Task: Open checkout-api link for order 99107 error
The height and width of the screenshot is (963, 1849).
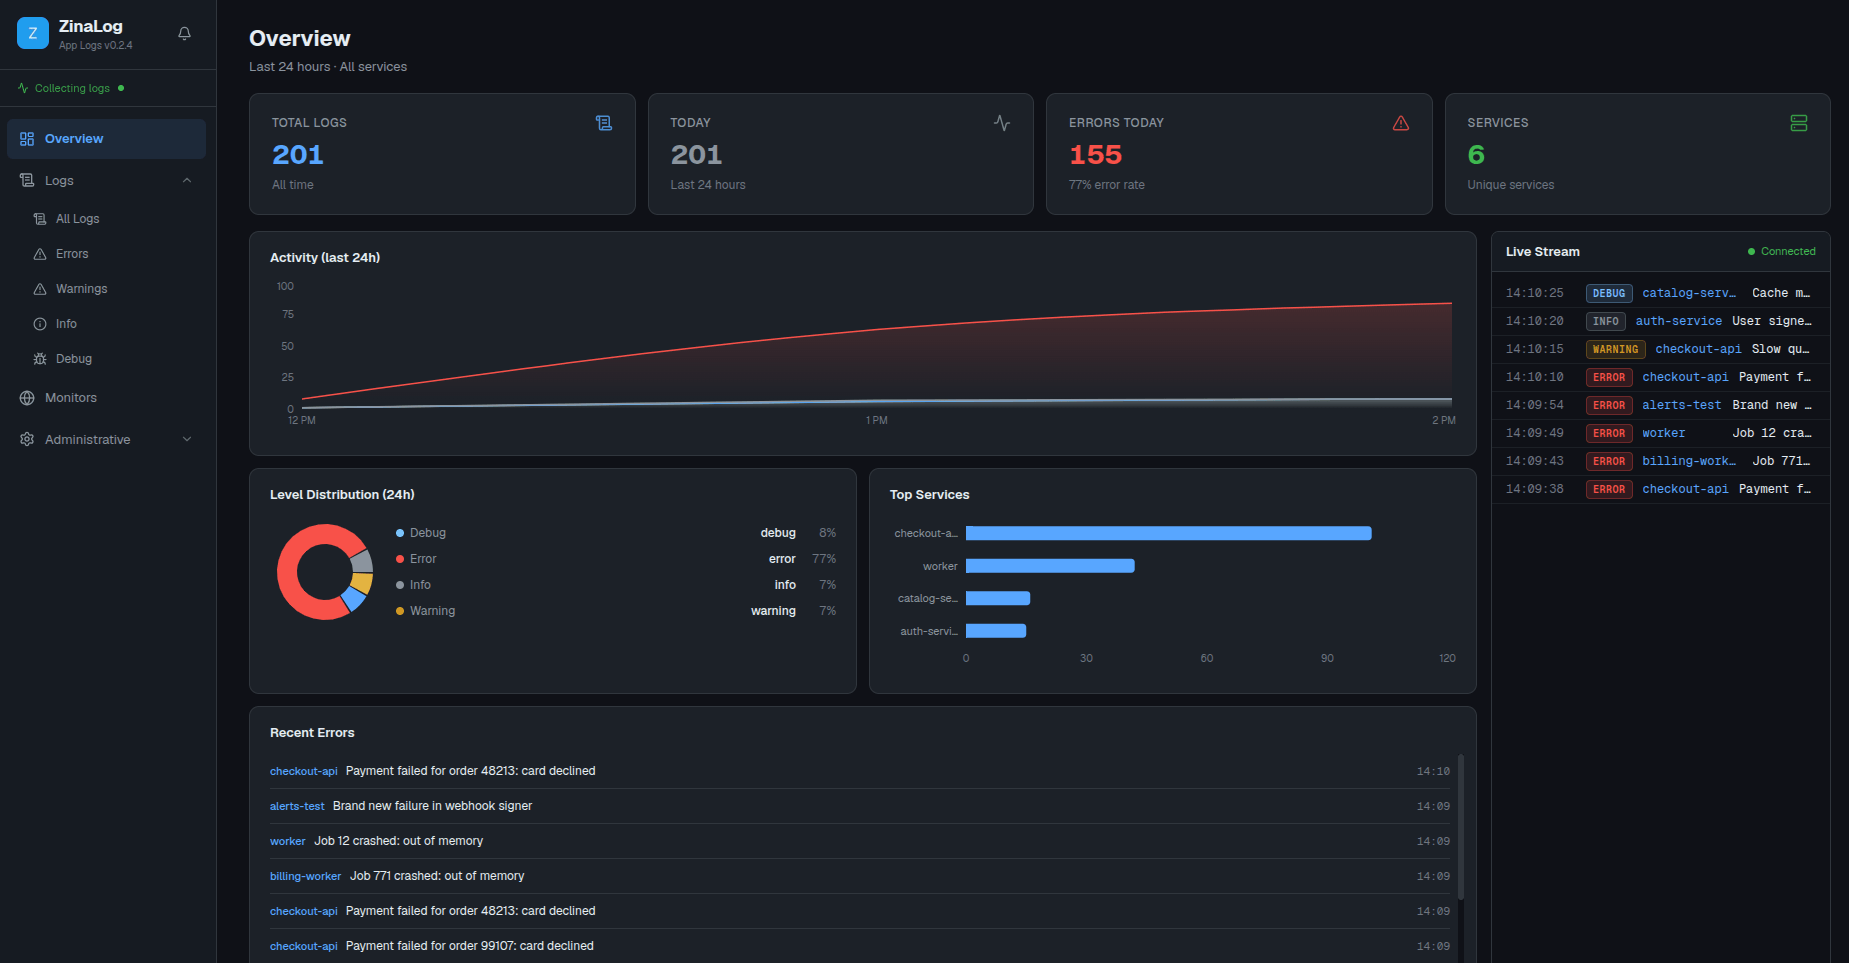Action: (x=304, y=946)
